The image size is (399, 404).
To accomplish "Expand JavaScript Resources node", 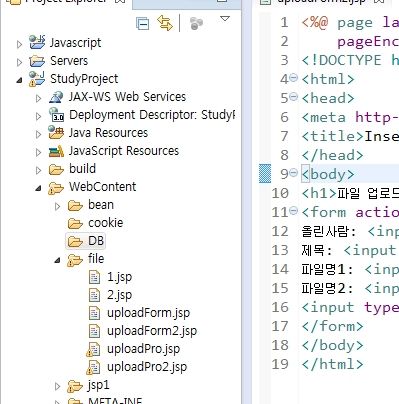I will [x=38, y=152].
